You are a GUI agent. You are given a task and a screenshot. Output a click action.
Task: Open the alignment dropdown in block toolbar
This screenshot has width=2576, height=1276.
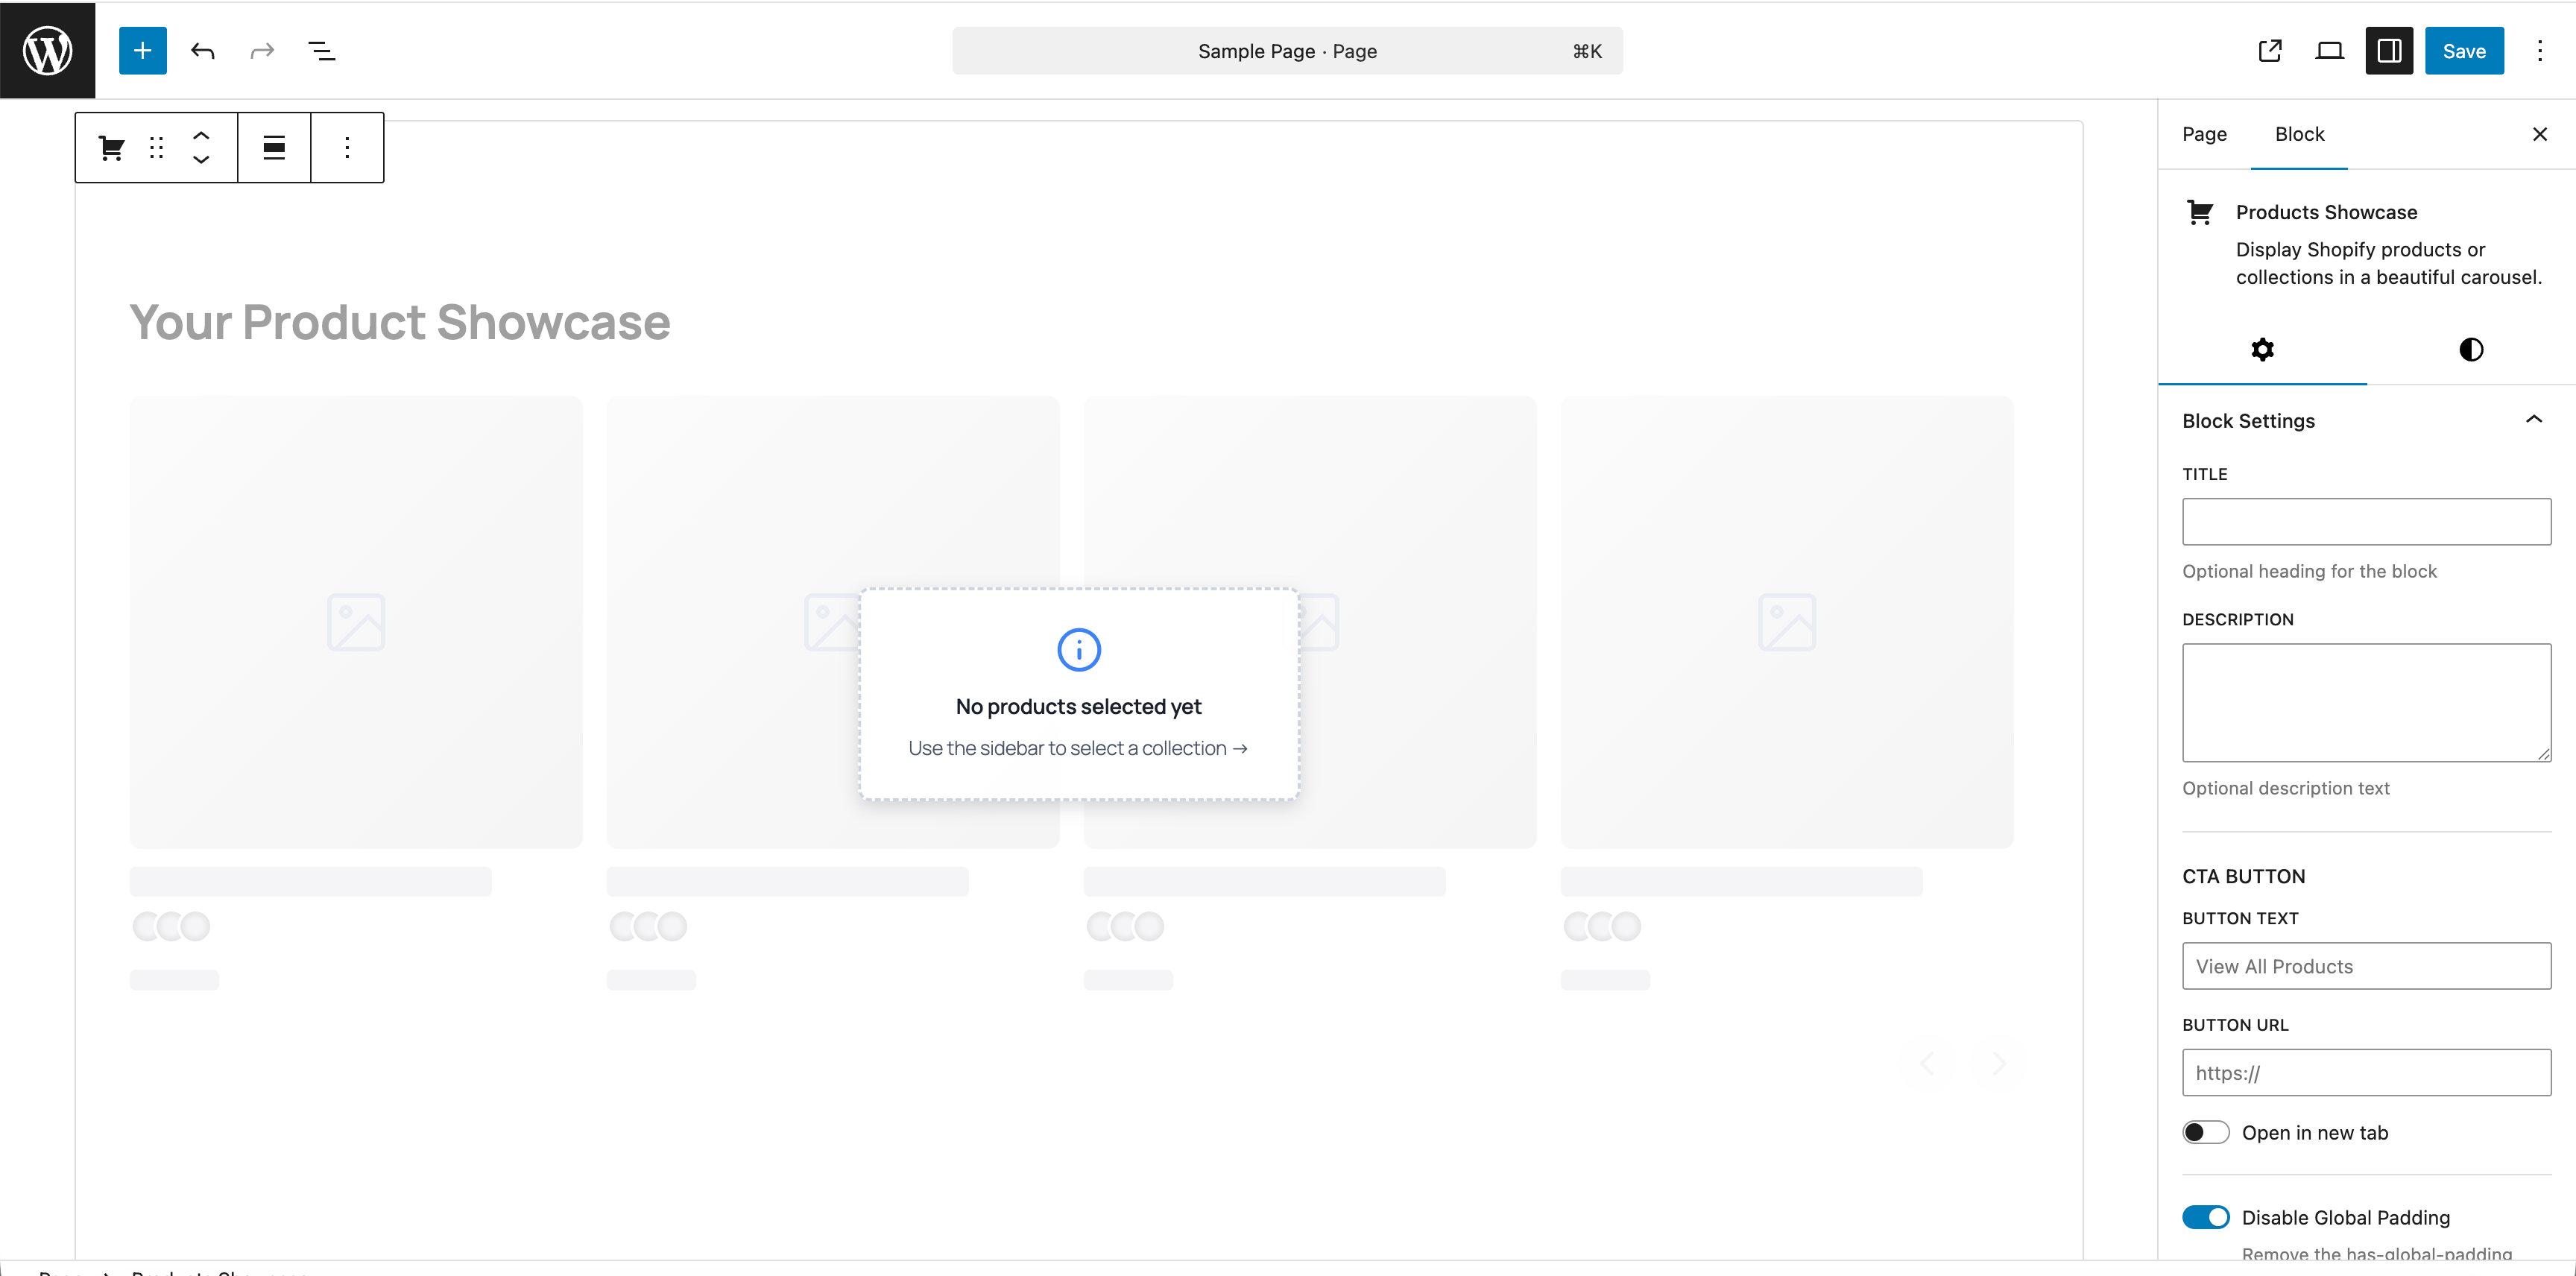273,147
